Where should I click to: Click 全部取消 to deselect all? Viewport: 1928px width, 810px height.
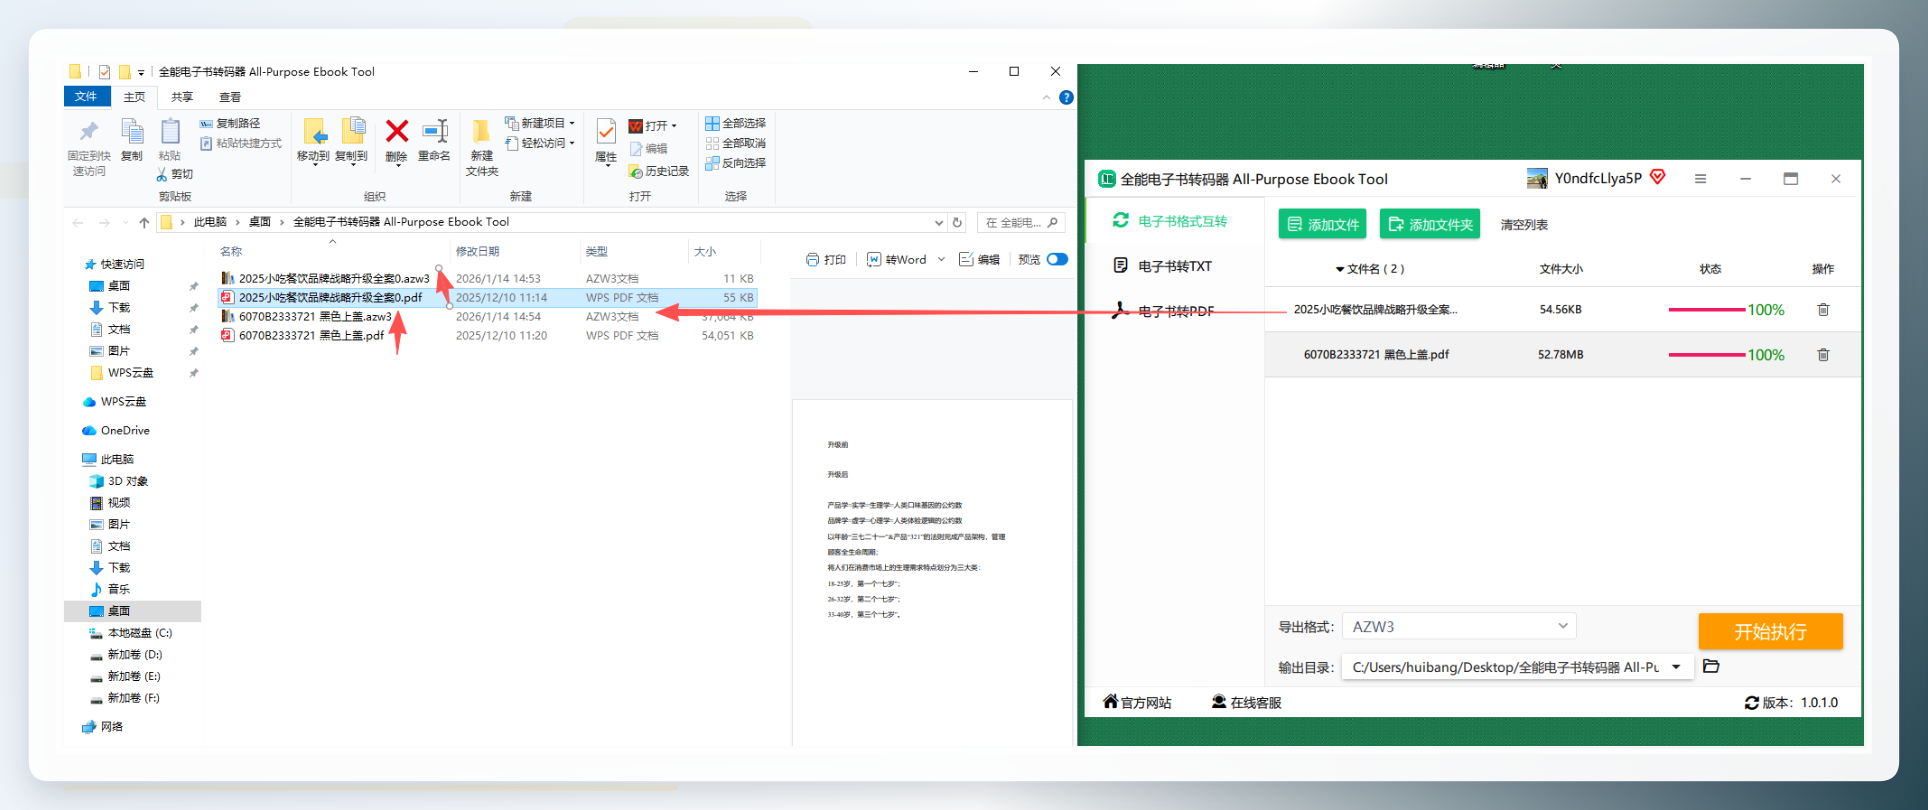click(x=736, y=143)
